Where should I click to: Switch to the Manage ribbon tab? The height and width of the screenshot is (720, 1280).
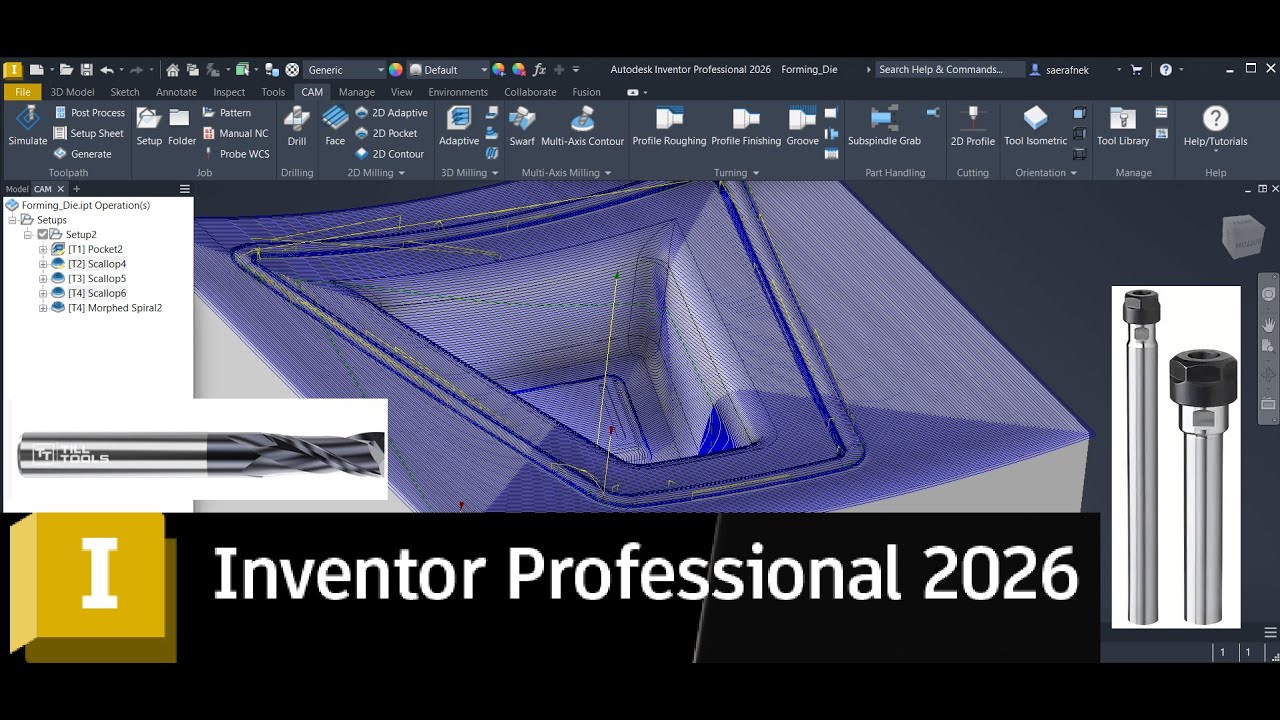tap(357, 92)
